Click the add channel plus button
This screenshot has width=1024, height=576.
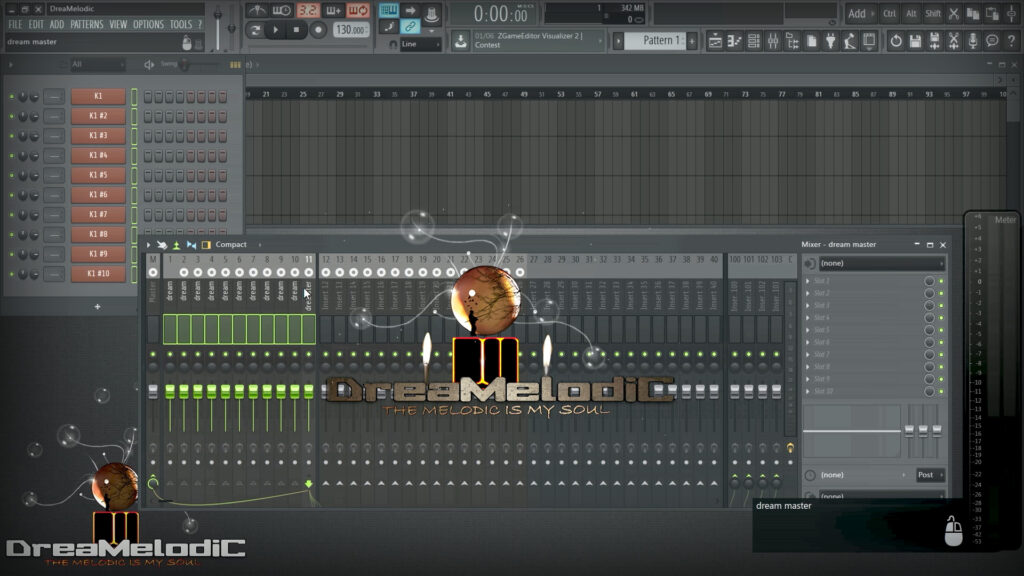[x=97, y=306]
